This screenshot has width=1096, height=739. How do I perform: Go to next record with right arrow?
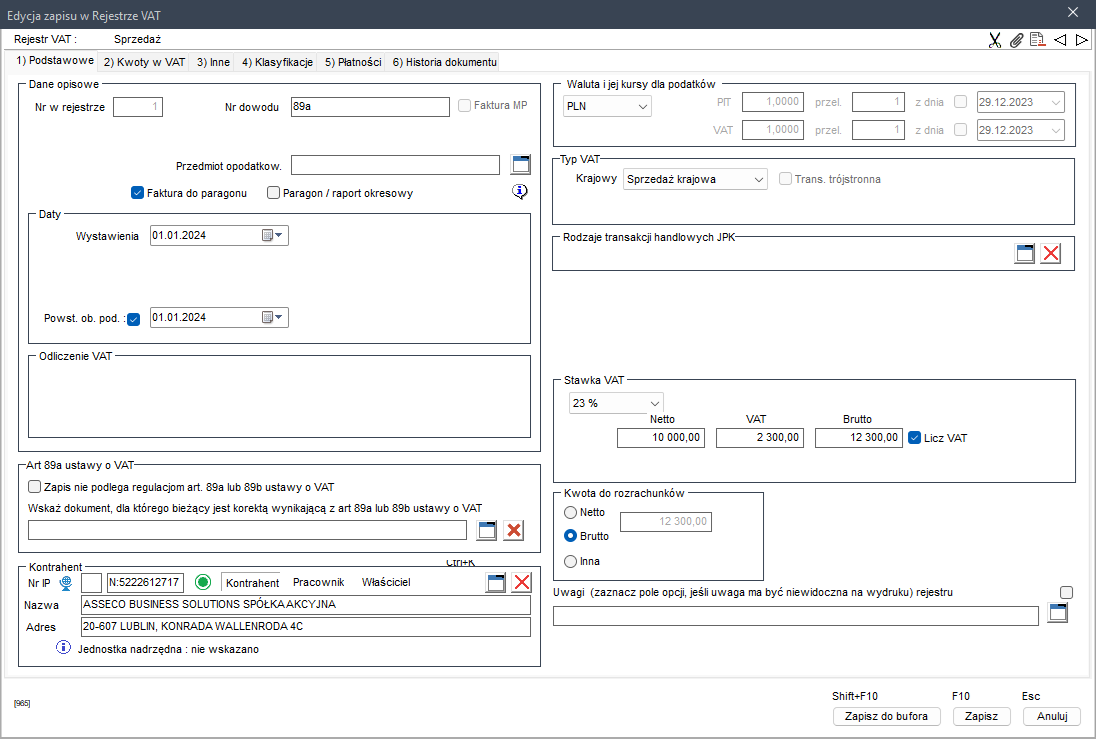point(1081,40)
